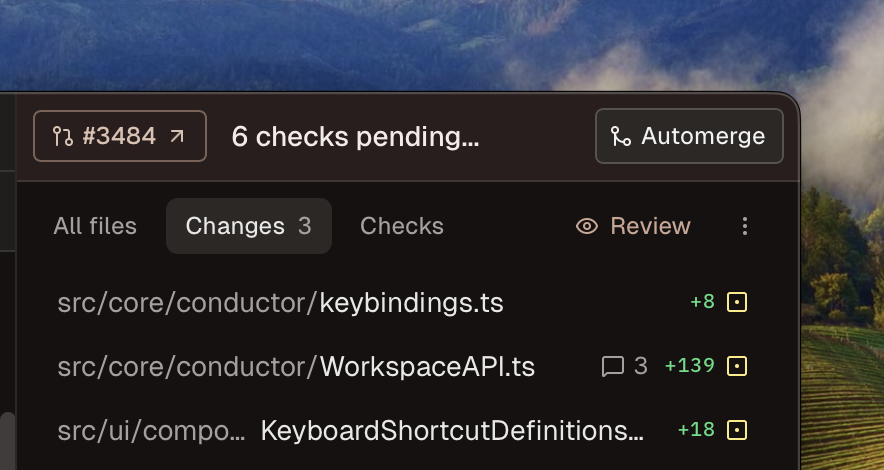Enable Automerge for this pull request

(x=689, y=136)
